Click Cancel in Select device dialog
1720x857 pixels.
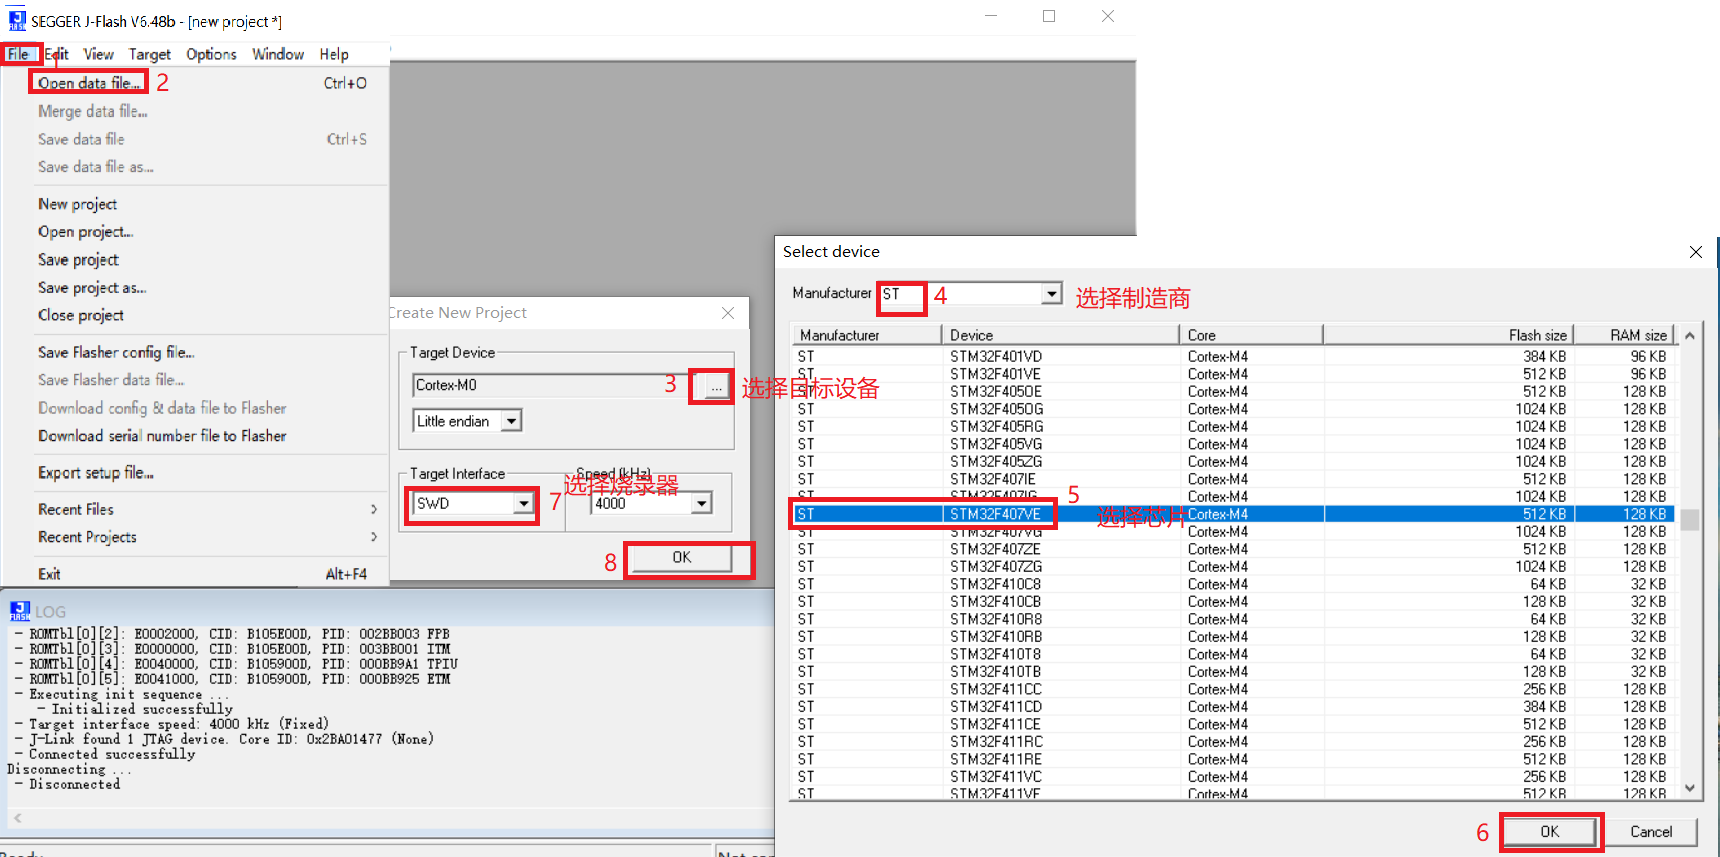pos(1651,832)
